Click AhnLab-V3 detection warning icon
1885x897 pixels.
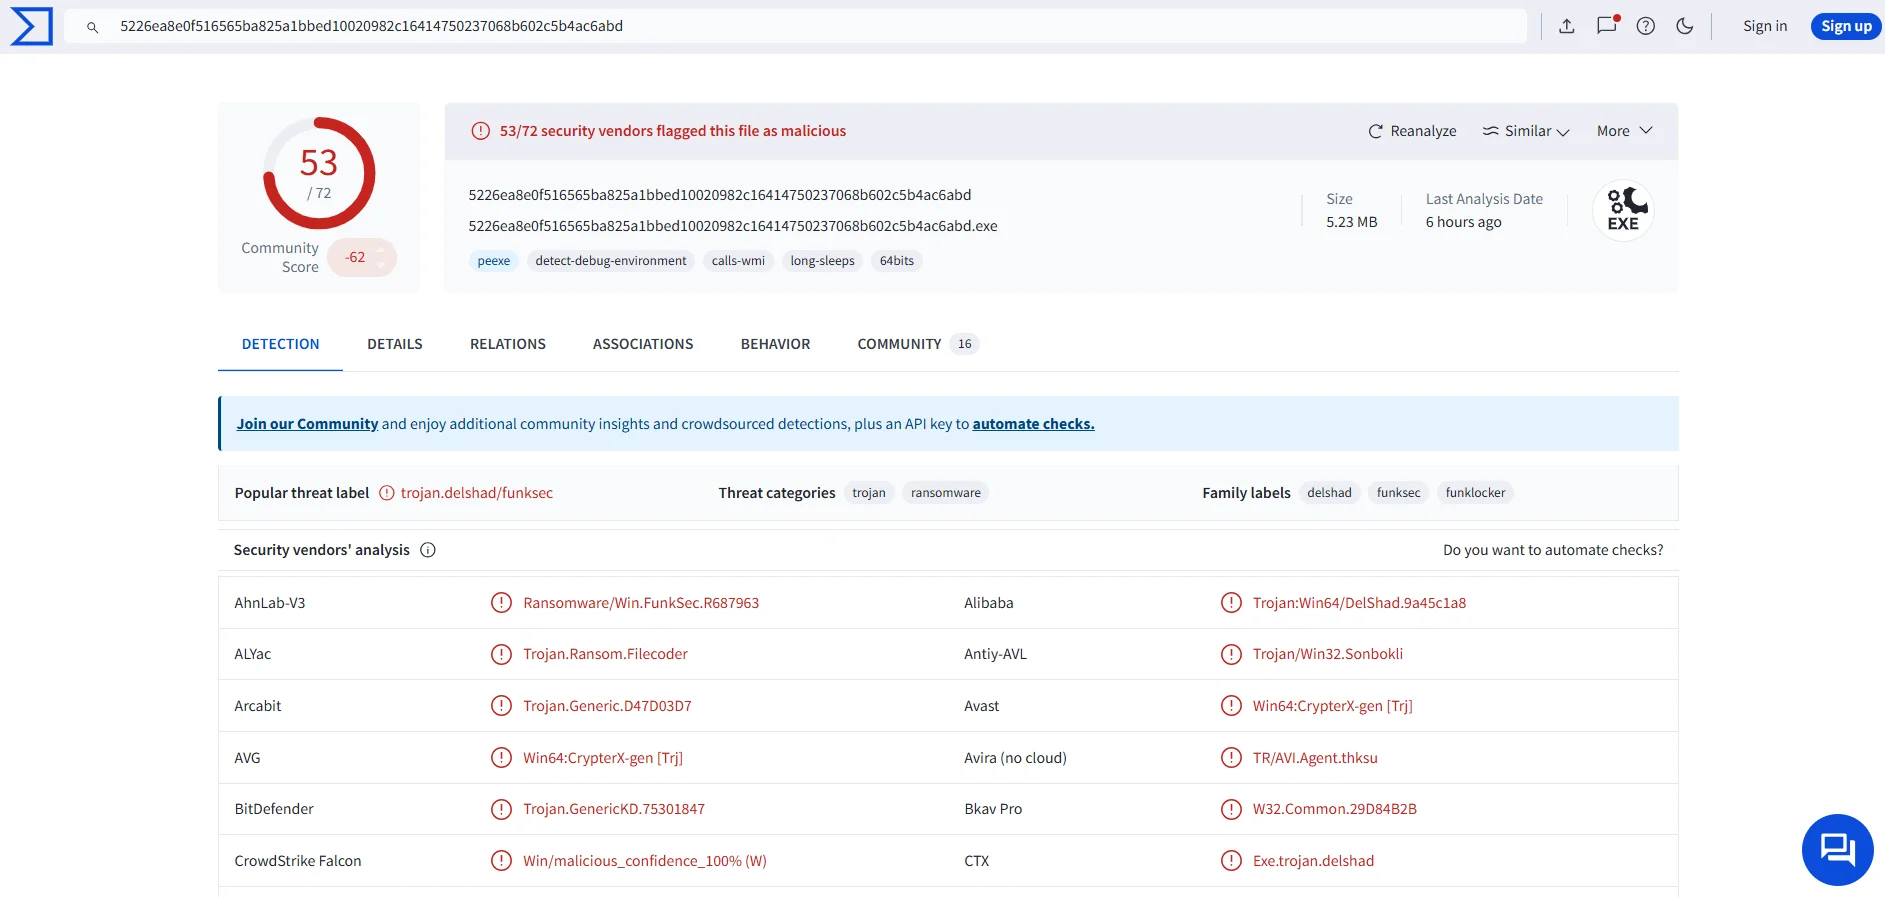click(x=501, y=603)
